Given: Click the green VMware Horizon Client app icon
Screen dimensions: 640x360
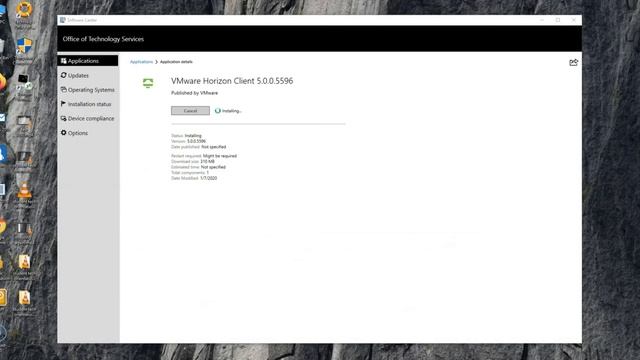Looking at the screenshot, I should 148,83.
